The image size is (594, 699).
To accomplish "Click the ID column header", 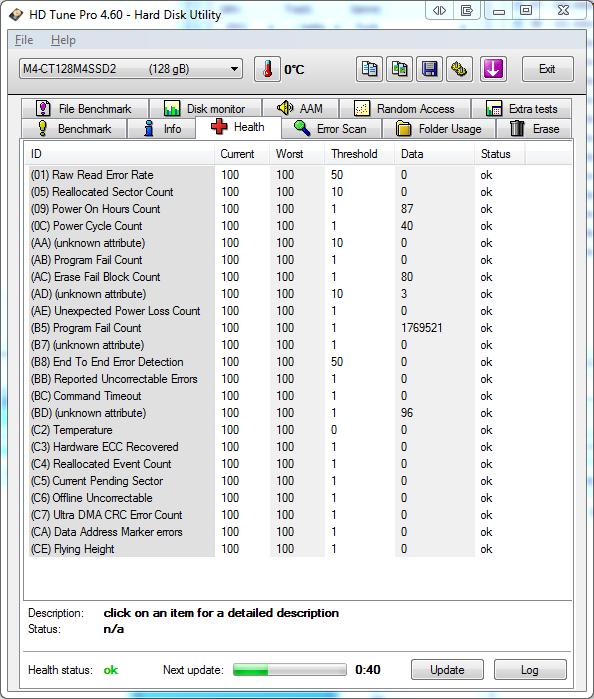I will coord(119,154).
